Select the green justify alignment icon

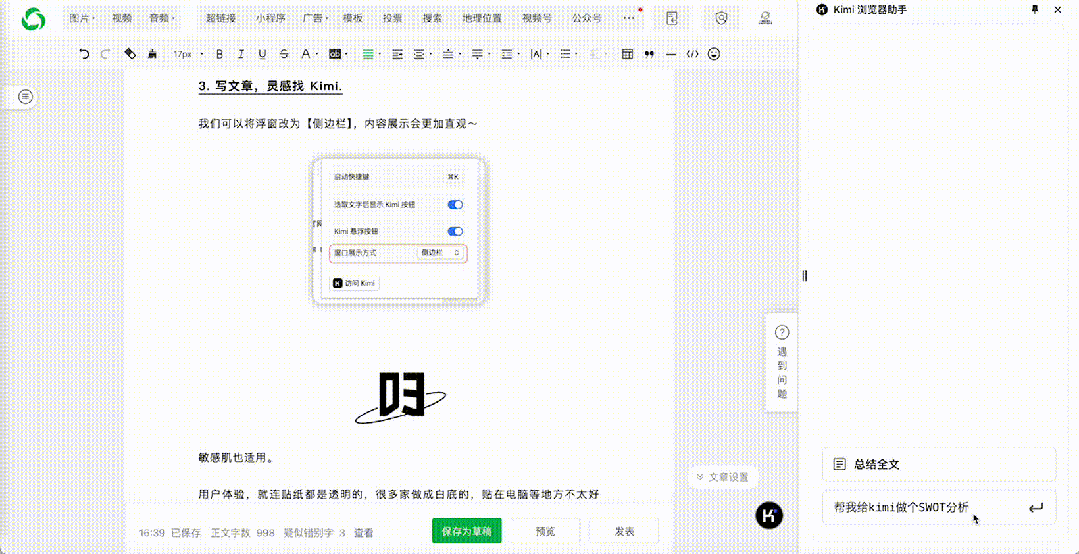coord(368,54)
